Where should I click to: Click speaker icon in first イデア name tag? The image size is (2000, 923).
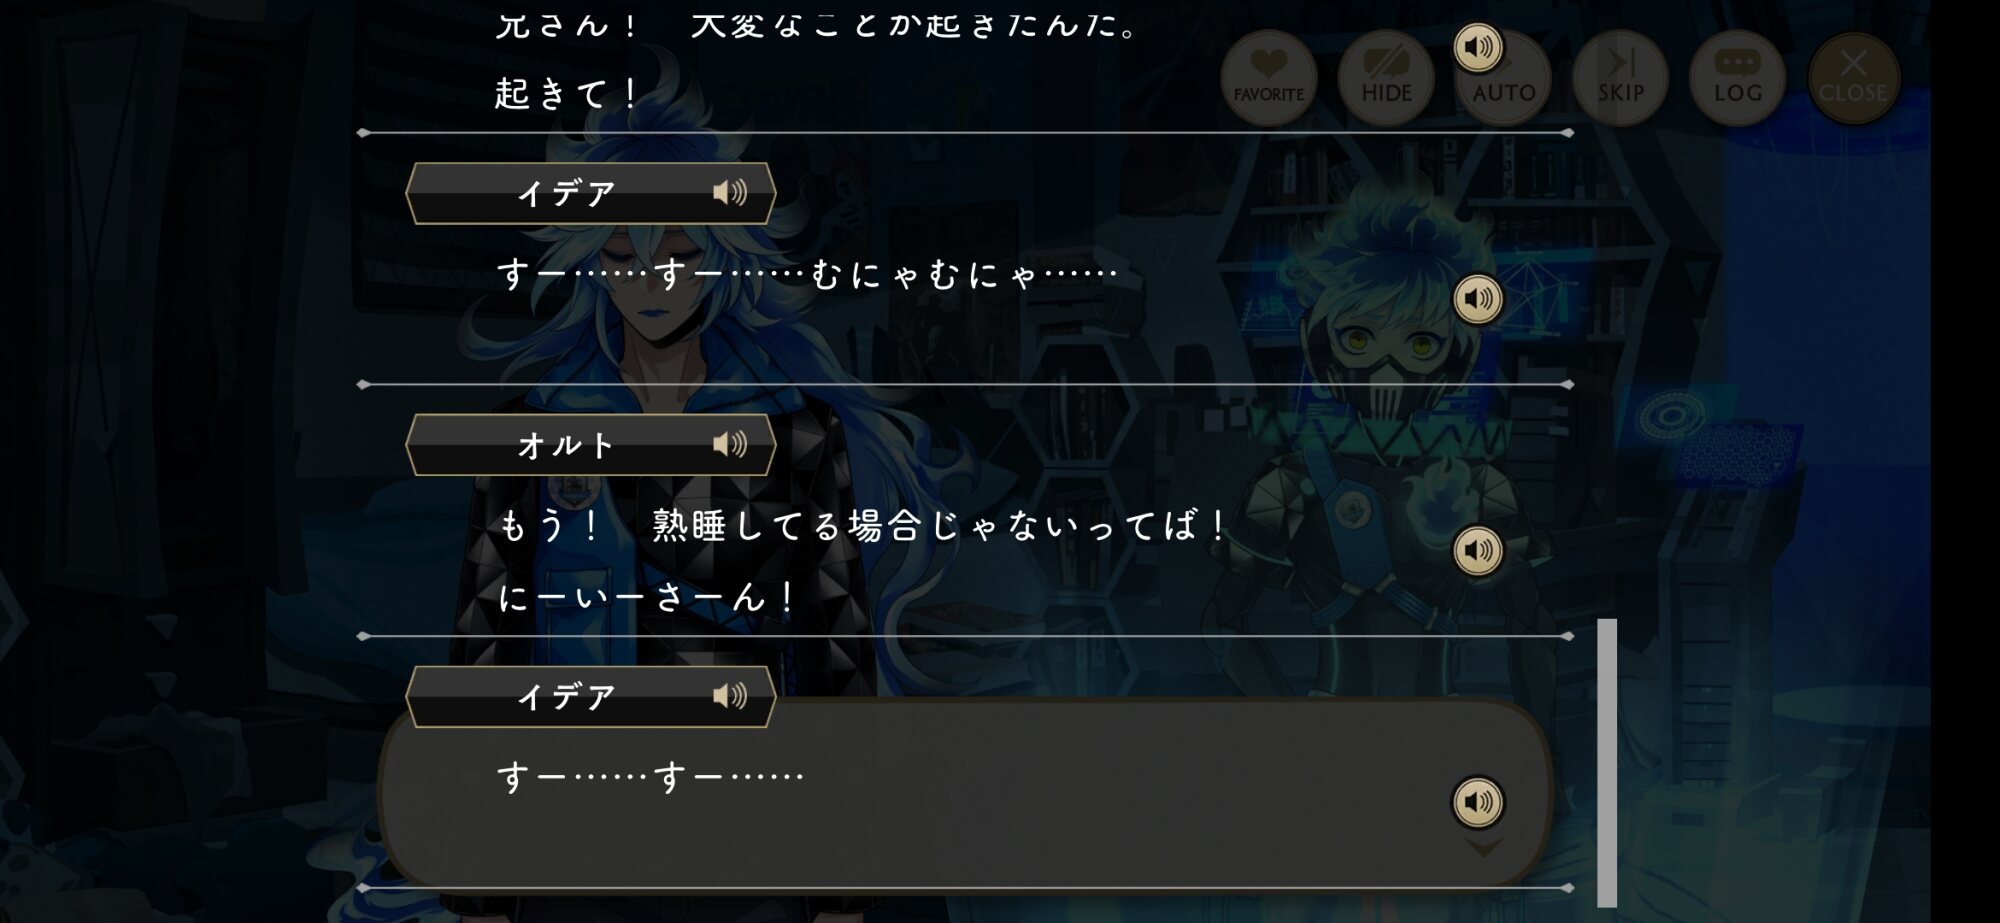[x=730, y=192]
